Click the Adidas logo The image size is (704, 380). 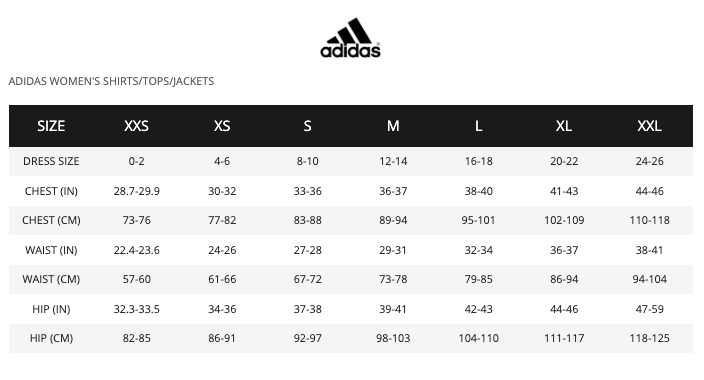(x=350, y=38)
